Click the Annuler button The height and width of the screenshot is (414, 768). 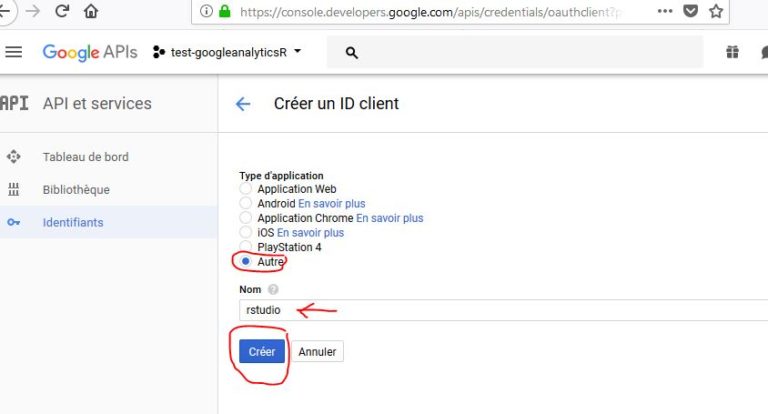317,352
